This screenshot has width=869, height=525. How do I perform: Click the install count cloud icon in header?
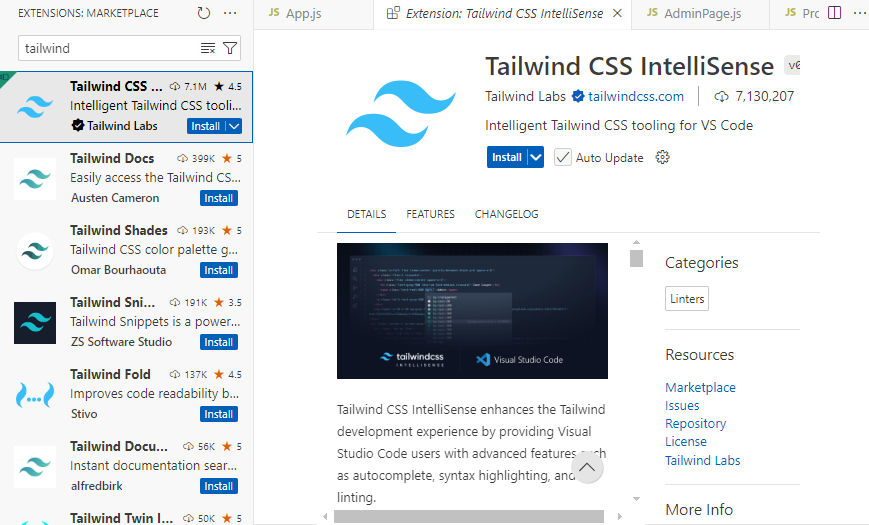click(x=721, y=96)
